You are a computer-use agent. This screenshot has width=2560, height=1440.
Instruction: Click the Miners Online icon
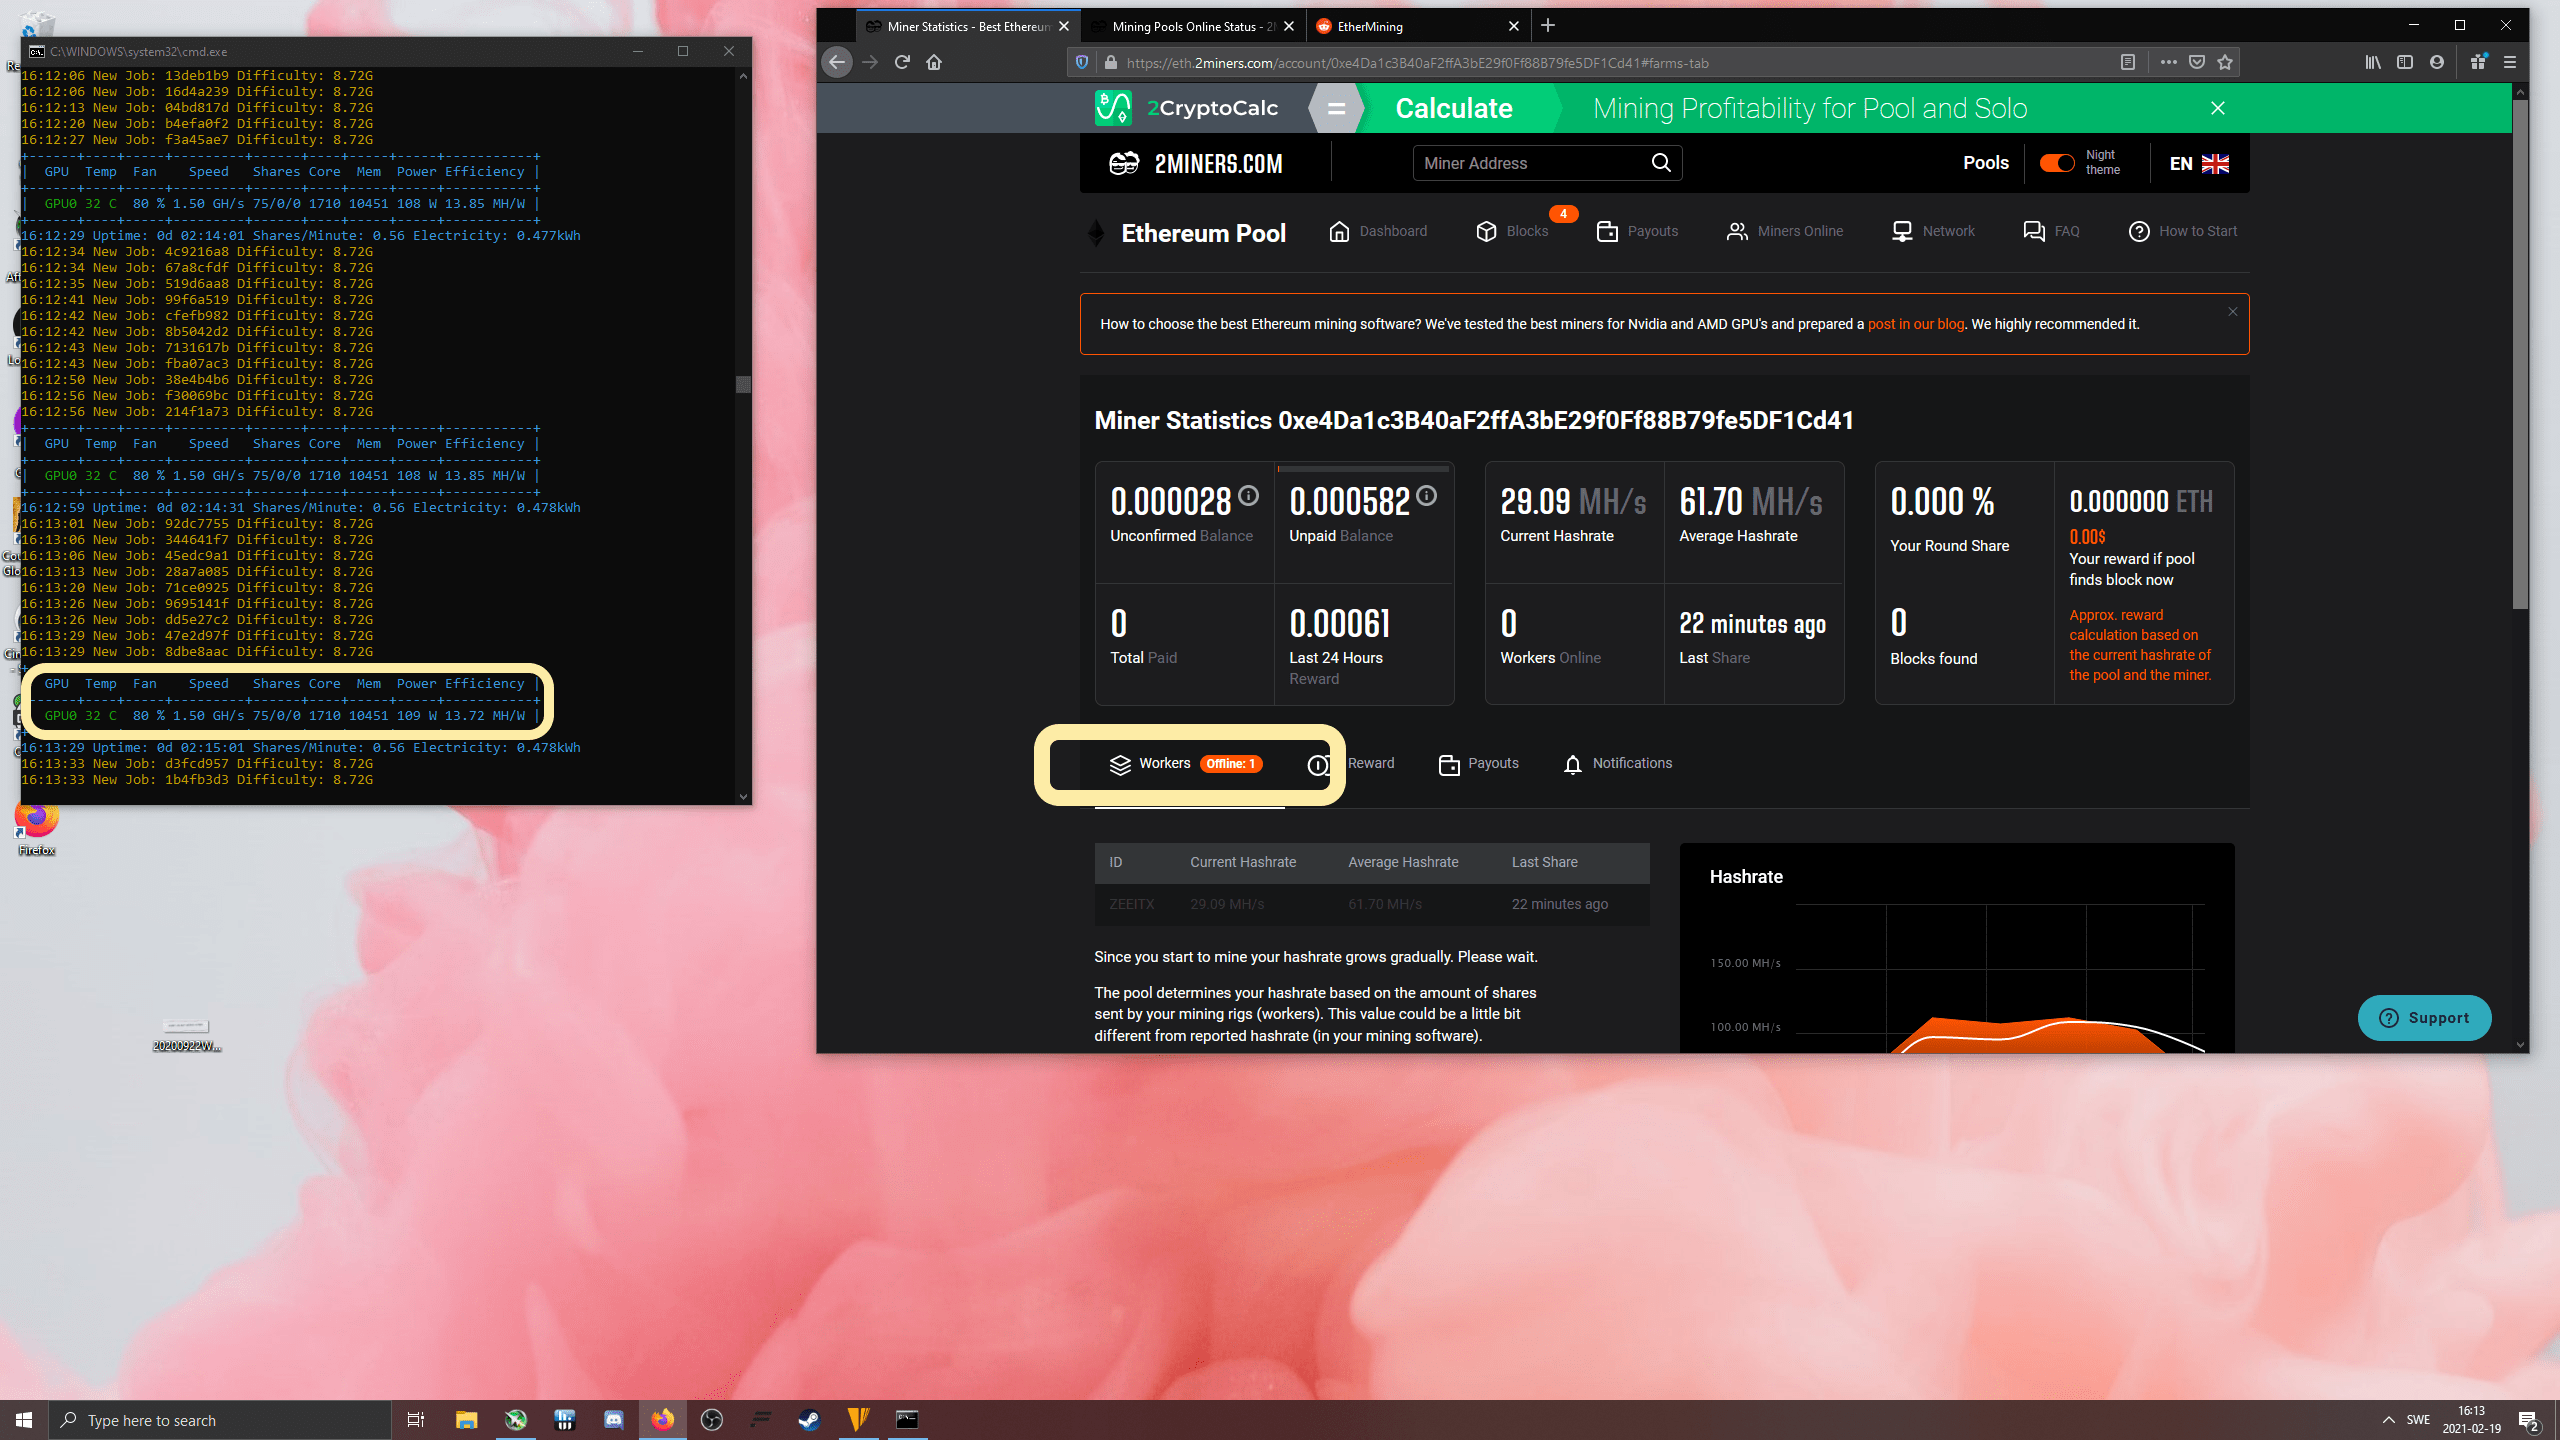point(1784,231)
